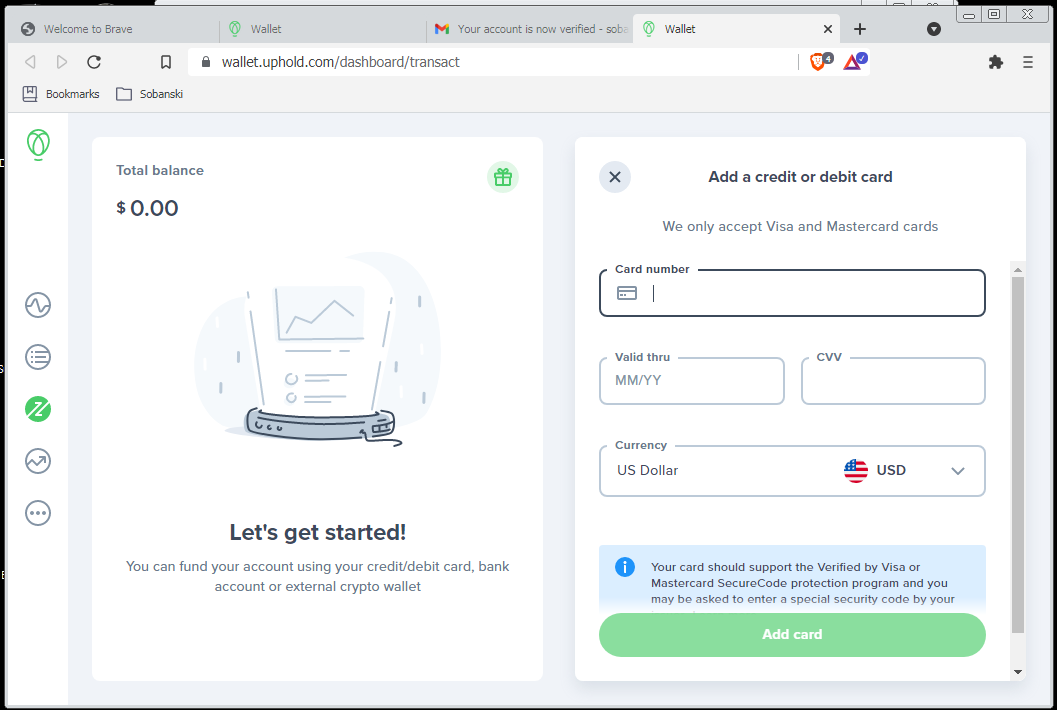This screenshot has height=710, width=1057.
Task: Click the green gift rewards icon
Action: [503, 177]
